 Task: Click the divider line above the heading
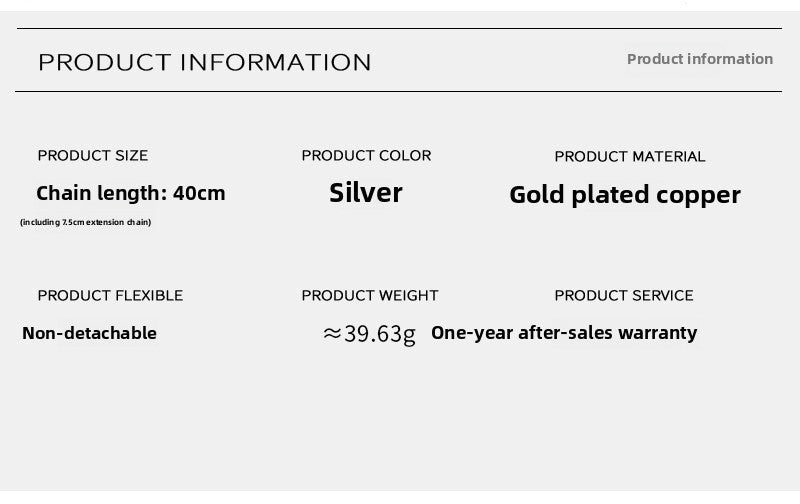point(400,29)
